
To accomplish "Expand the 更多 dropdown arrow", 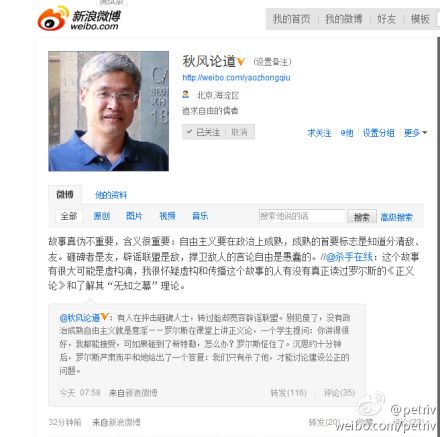I will 425,133.
